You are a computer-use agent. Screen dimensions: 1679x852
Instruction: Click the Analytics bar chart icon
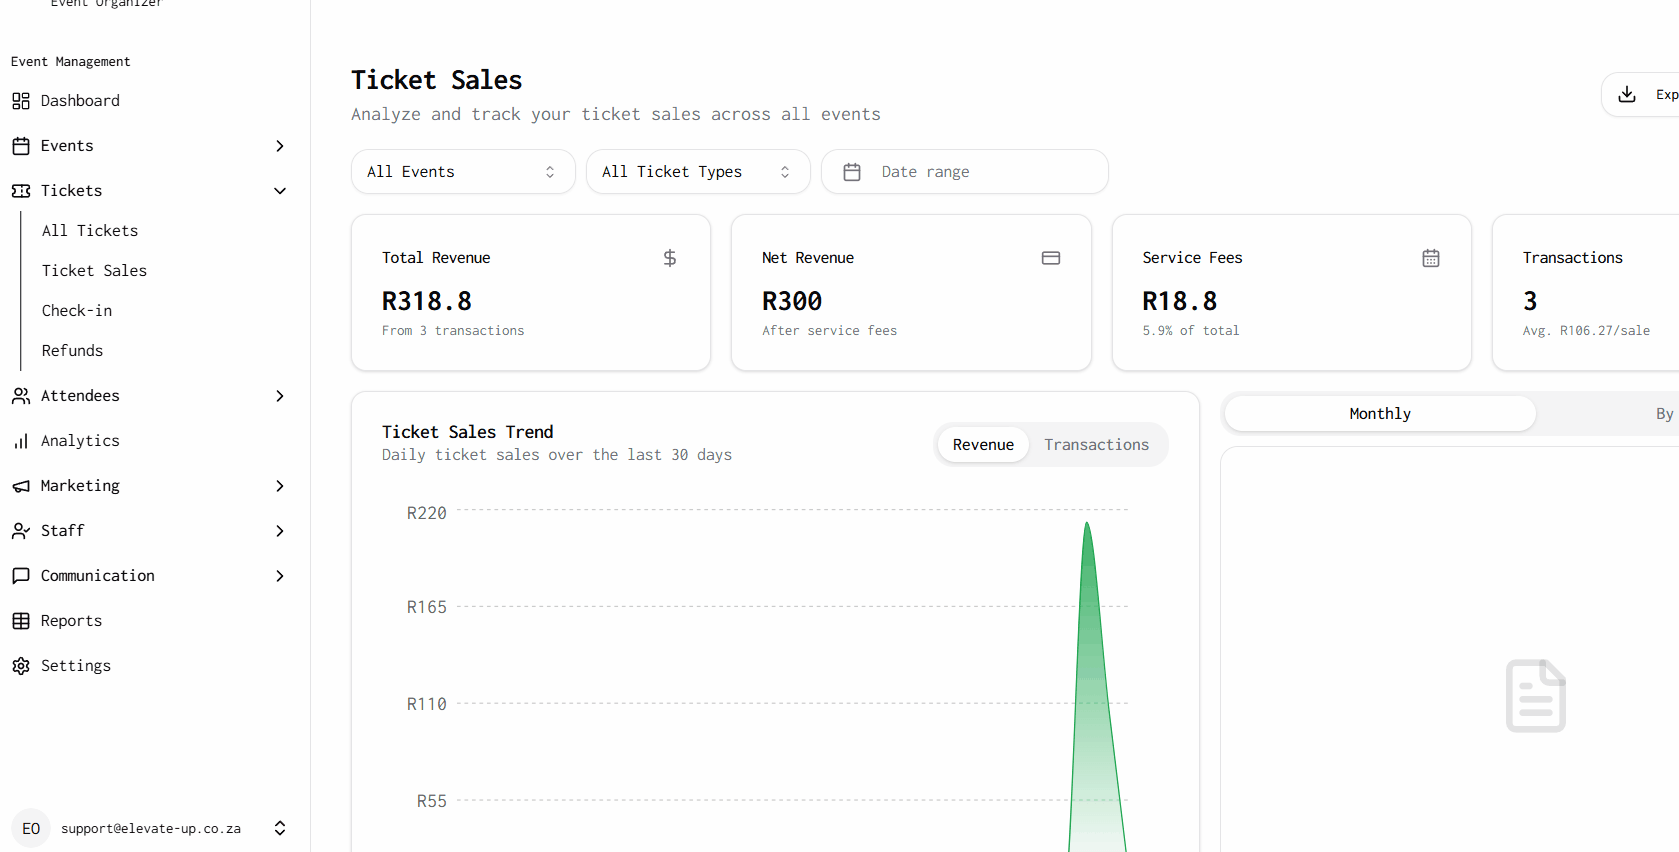pos(20,441)
